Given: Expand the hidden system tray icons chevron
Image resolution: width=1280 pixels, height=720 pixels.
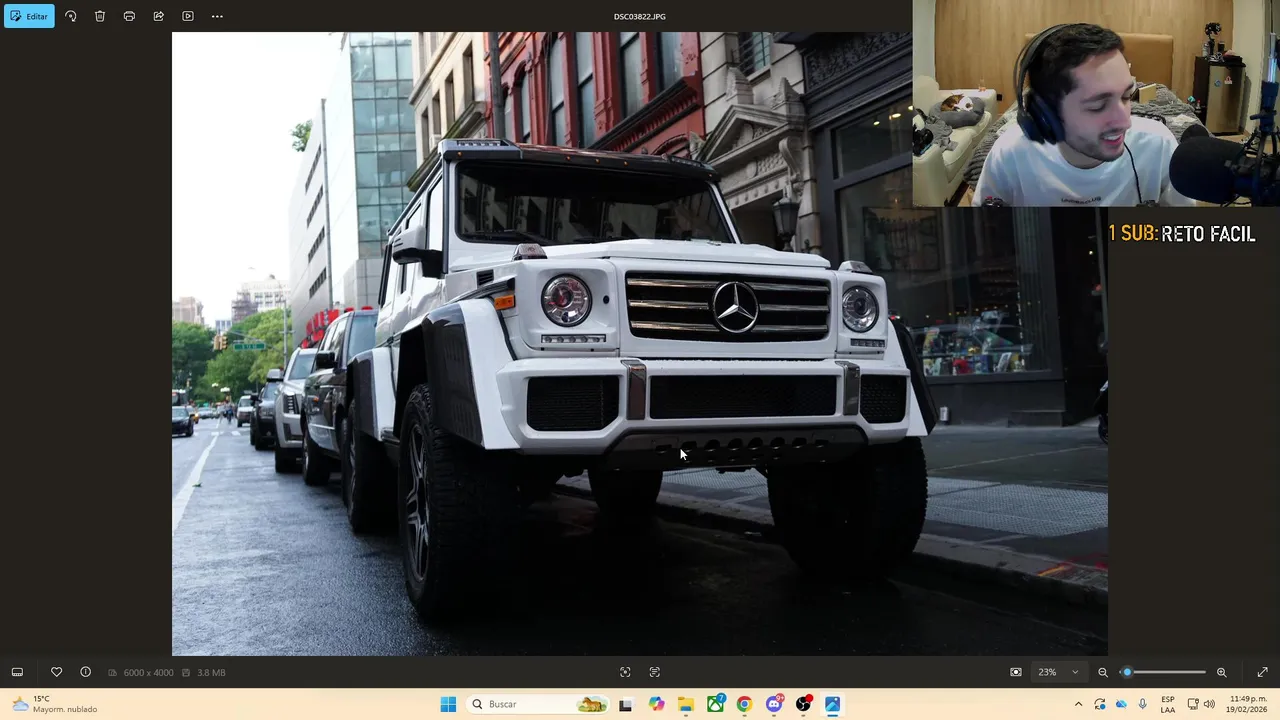Looking at the screenshot, I should [1078, 704].
